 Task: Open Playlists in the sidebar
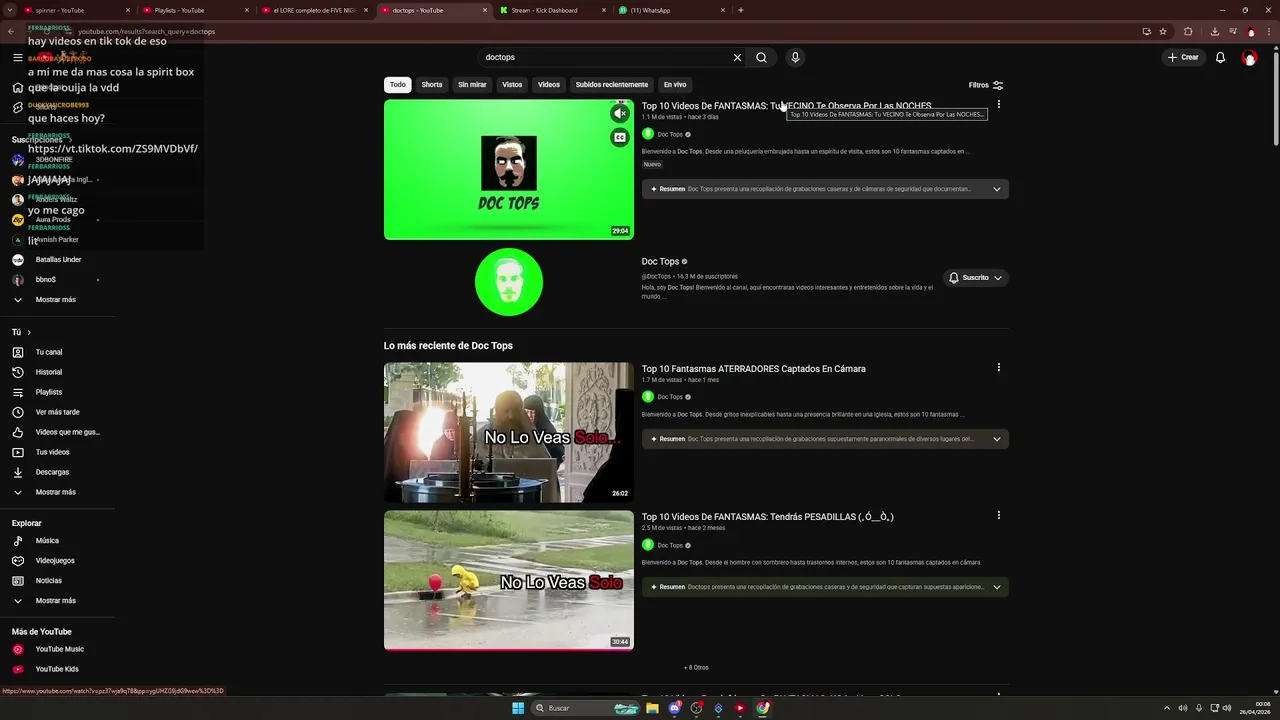[x=58, y=392]
